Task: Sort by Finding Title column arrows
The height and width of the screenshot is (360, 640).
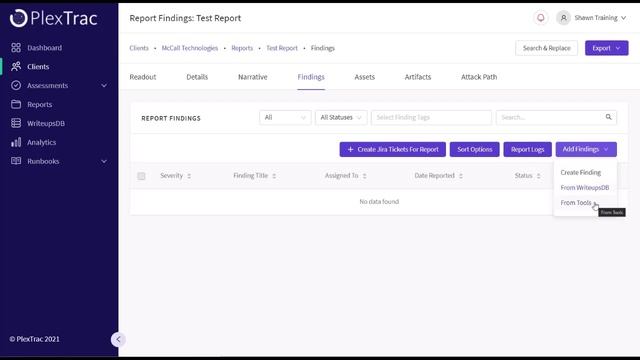Action: click(274, 176)
